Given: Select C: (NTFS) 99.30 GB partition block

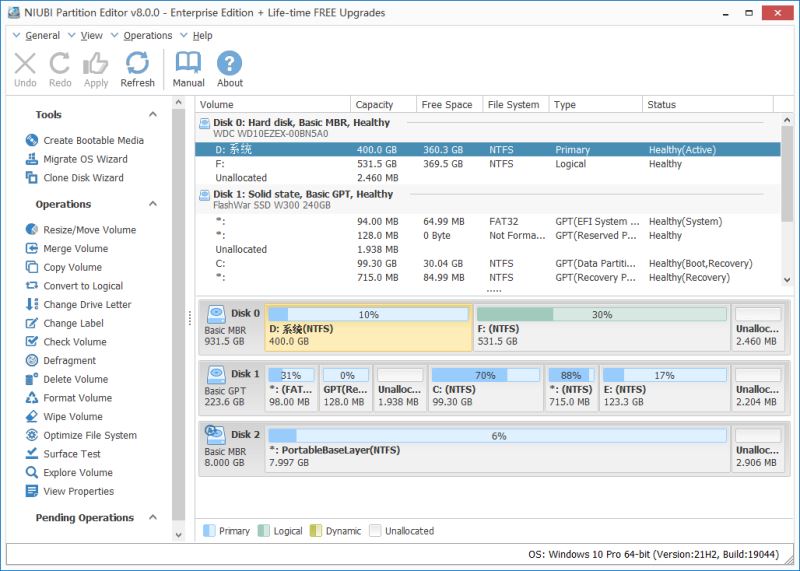Looking at the screenshot, I should [485, 388].
